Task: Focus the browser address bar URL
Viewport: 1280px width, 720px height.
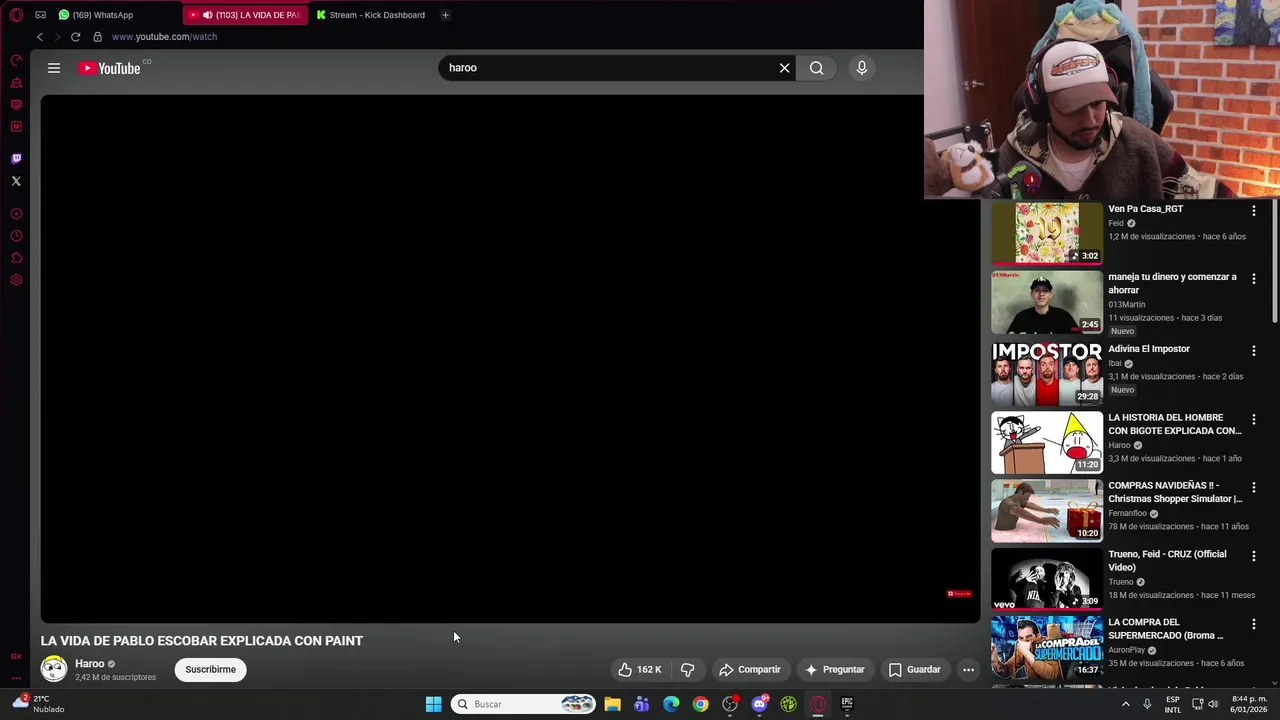Action: tap(164, 37)
